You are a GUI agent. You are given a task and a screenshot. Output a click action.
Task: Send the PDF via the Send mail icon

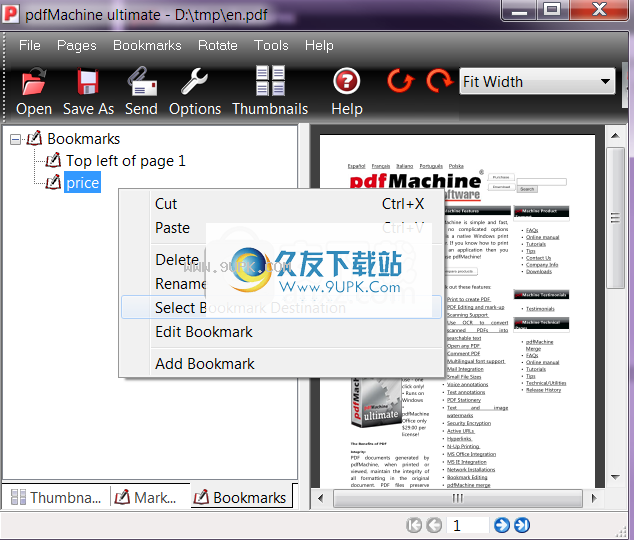(141, 82)
